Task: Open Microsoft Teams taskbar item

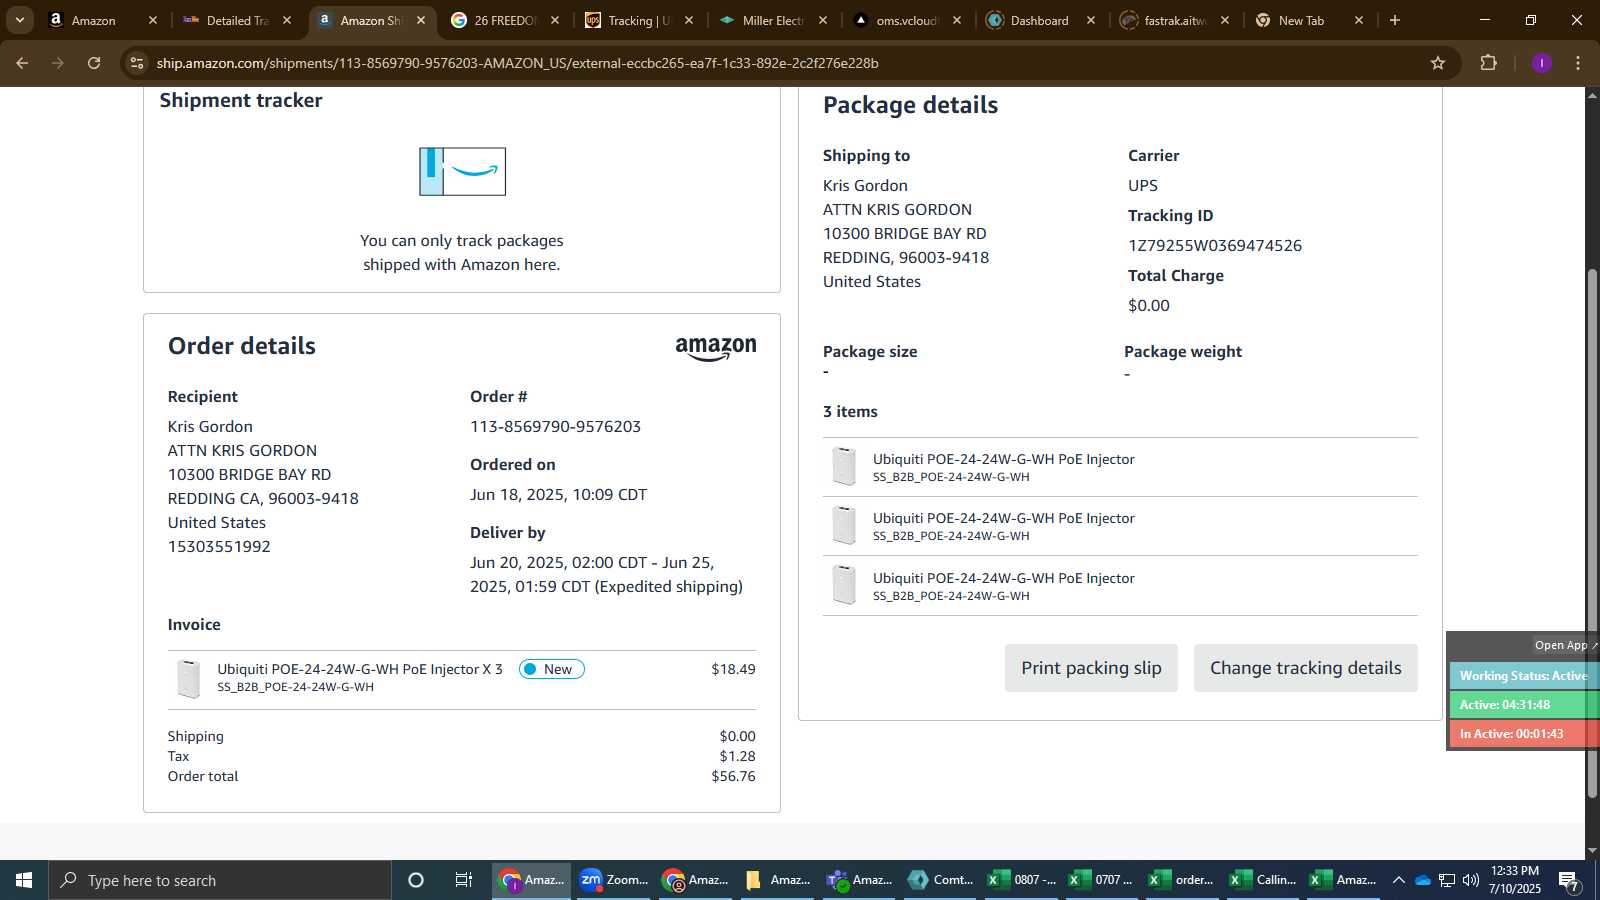Action: pyautogui.click(x=859, y=880)
